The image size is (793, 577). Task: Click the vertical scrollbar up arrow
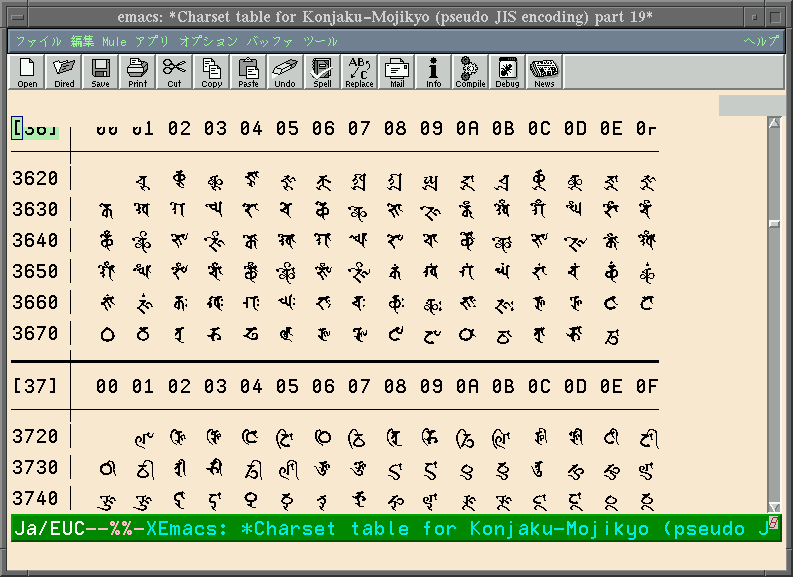774,122
